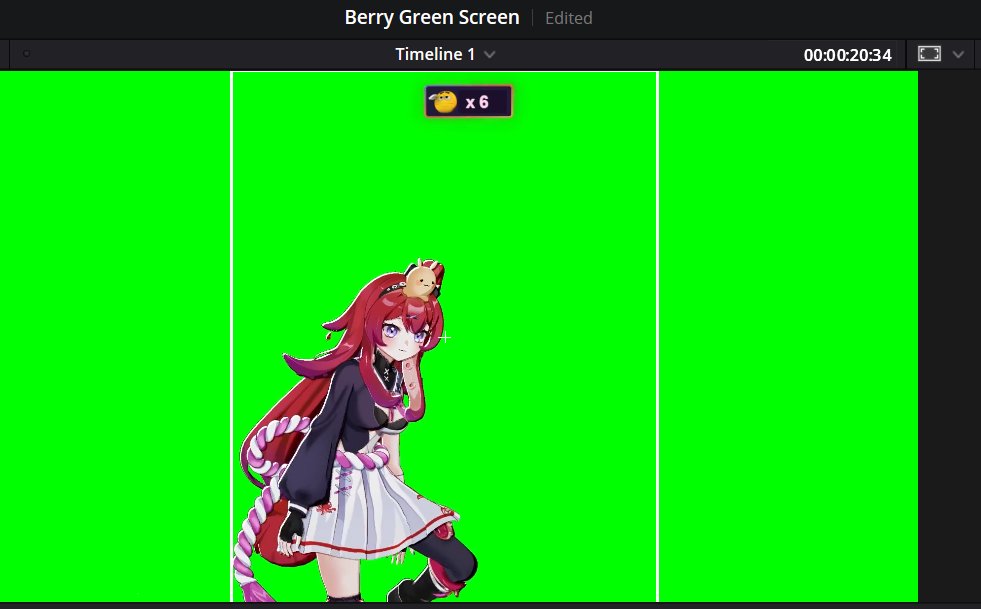
Task: Click the Berry Green Screen project title
Action: click(432, 18)
